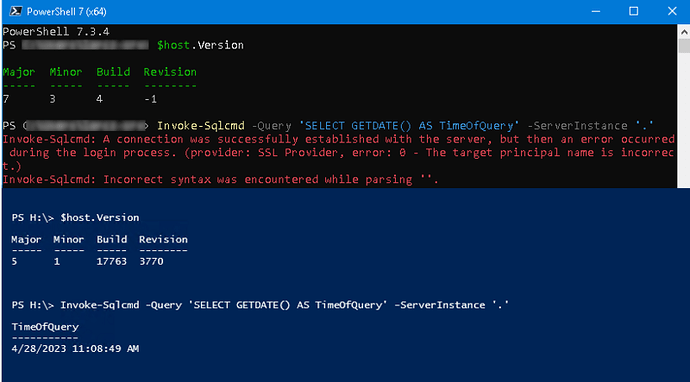
Task: Click the PowerShell 7 (x64) title text
Action: 66,12
